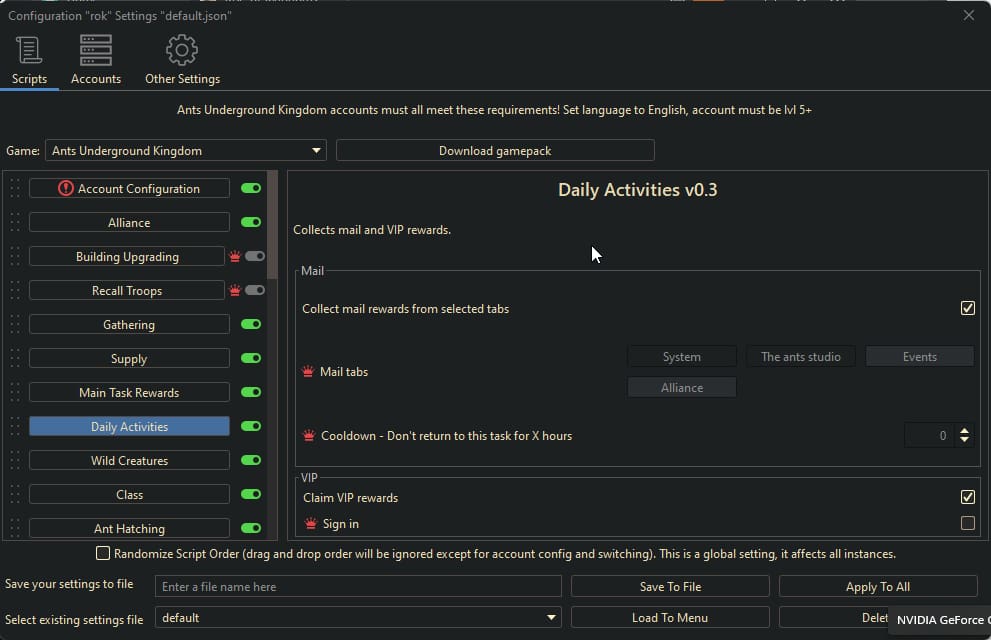The image size is (991, 640).
Task: Click the red warning icon on Account Configuration
Action: tap(66, 188)
